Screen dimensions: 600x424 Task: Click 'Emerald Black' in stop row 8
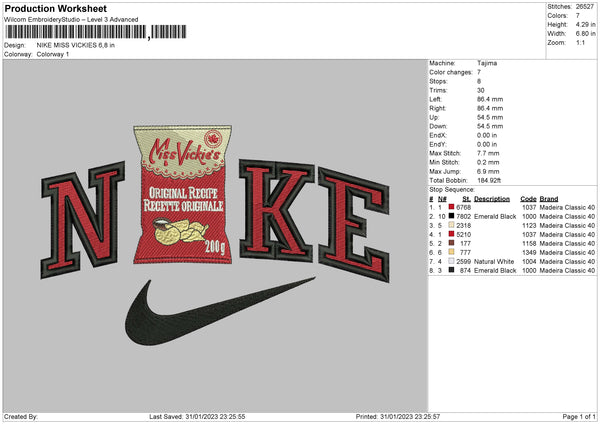click(495, 271)
